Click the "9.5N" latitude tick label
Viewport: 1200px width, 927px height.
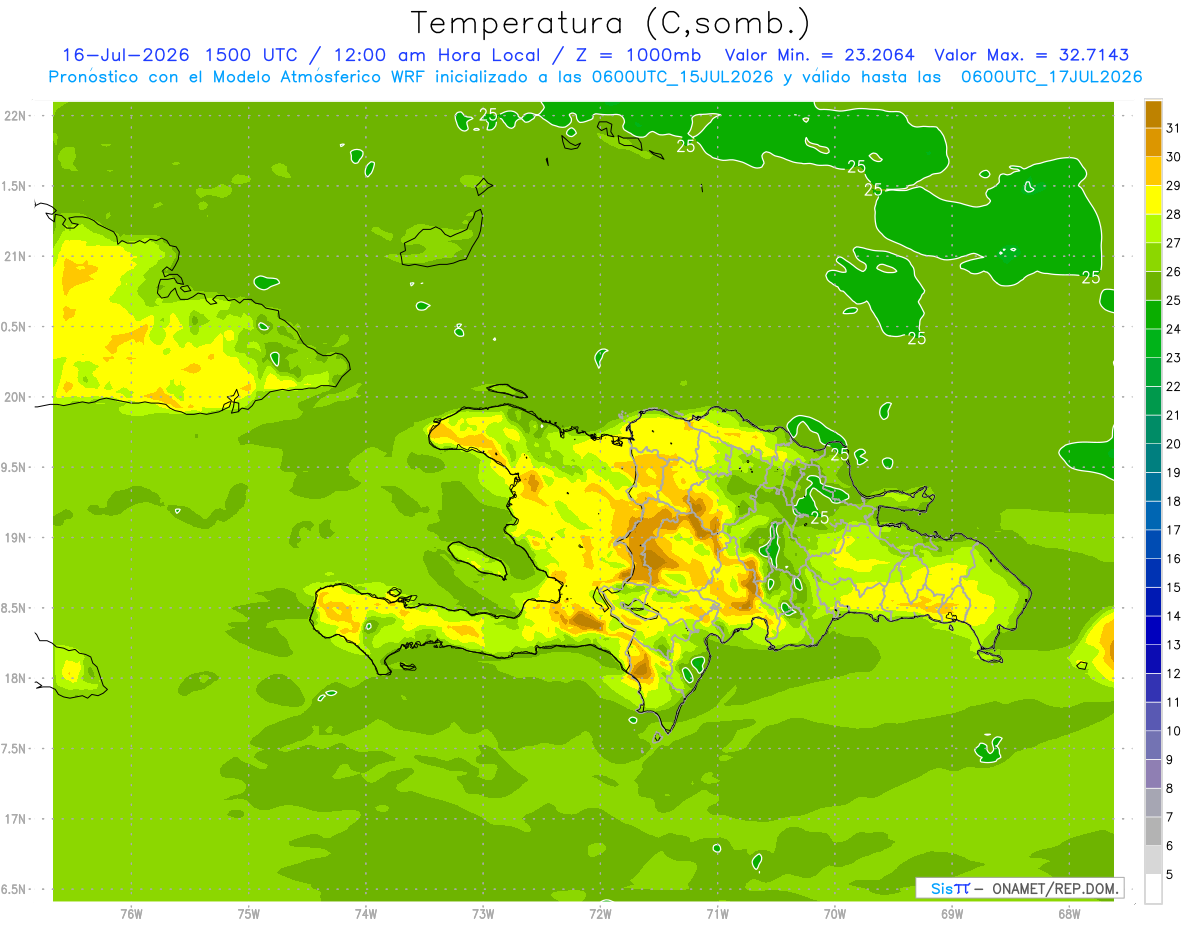pyautogui.click(x=14, y=467)
